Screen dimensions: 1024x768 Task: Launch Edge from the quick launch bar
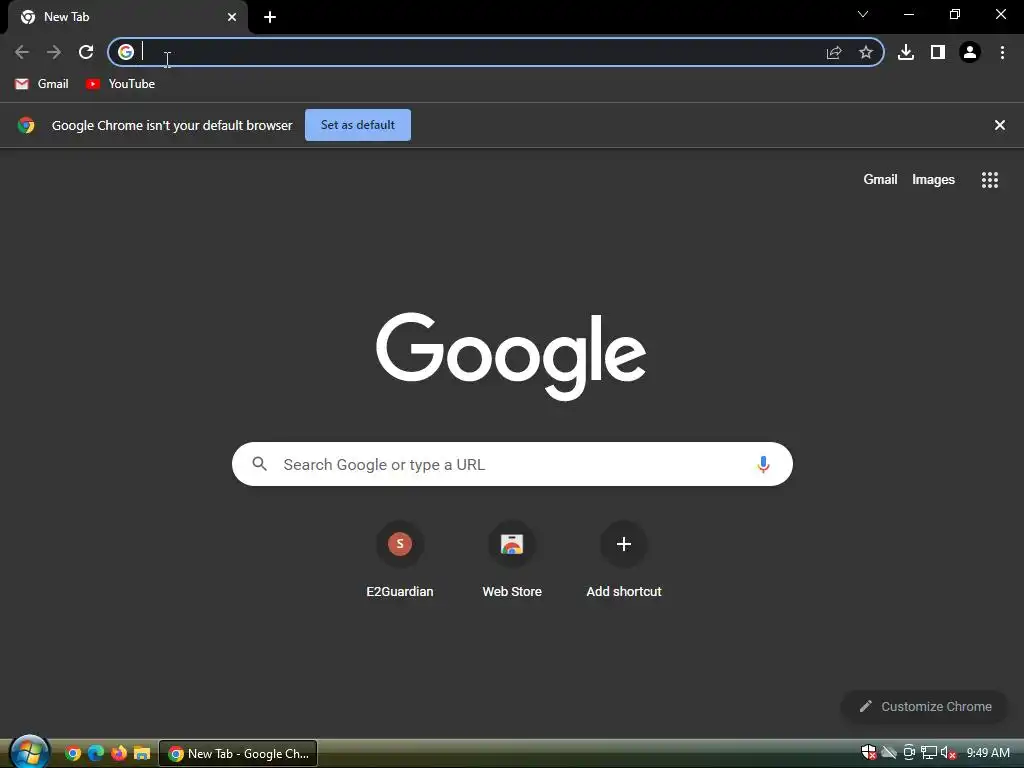tap(96, 754)
